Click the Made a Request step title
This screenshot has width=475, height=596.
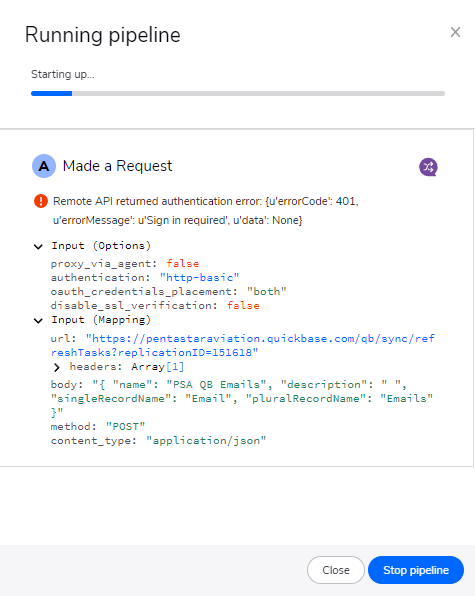[117, 166]
